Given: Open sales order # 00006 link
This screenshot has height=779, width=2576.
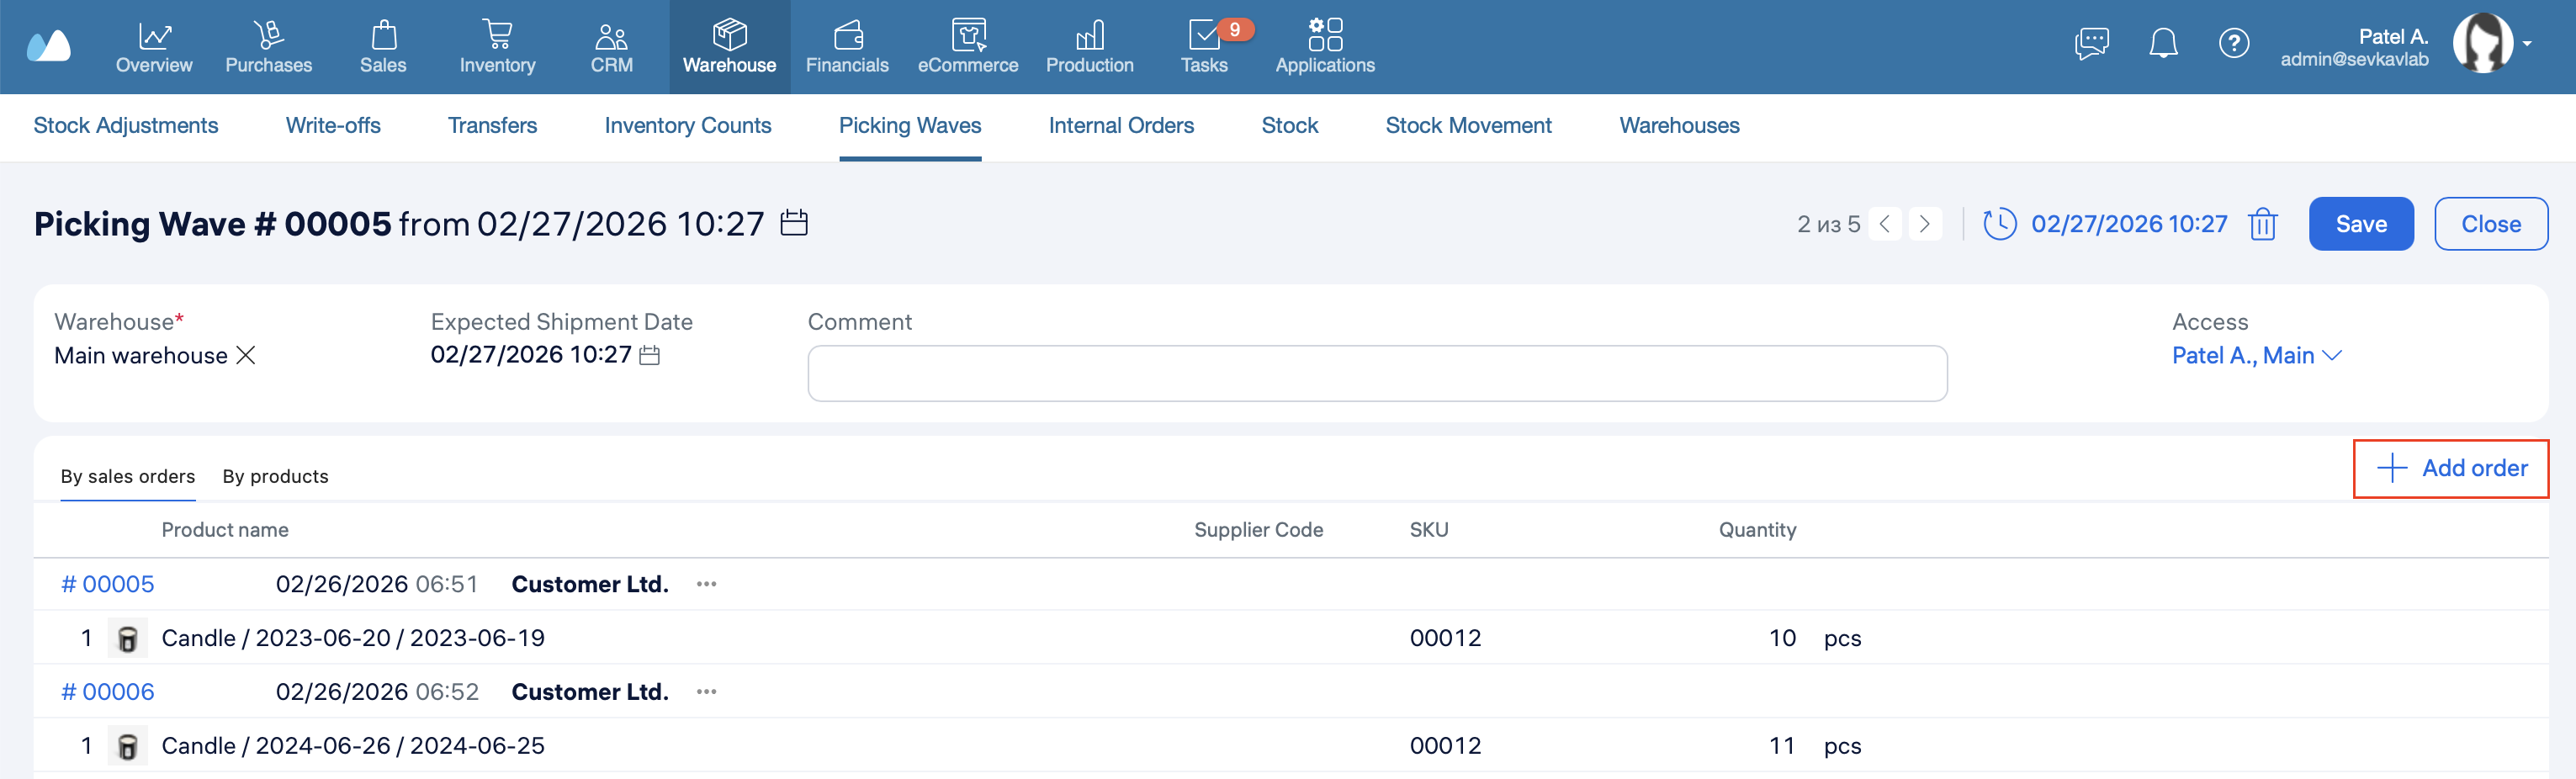Looking at the screenshot, I should [x=107, y=692].
